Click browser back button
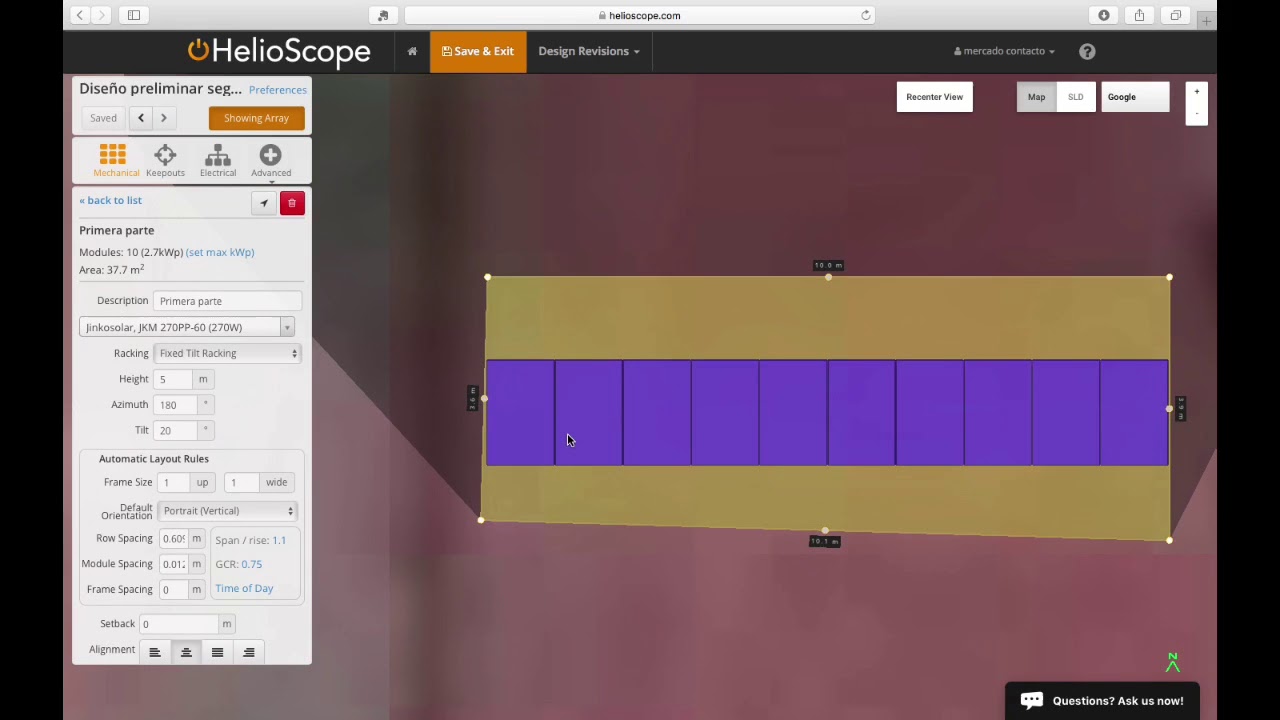The height and width of the screenshot is (720, 1280). pos(80,15)
